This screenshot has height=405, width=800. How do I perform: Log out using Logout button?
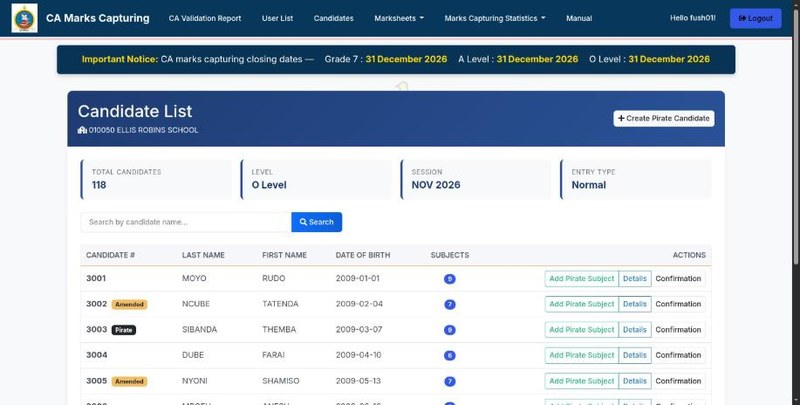click(x=755, y=18)
